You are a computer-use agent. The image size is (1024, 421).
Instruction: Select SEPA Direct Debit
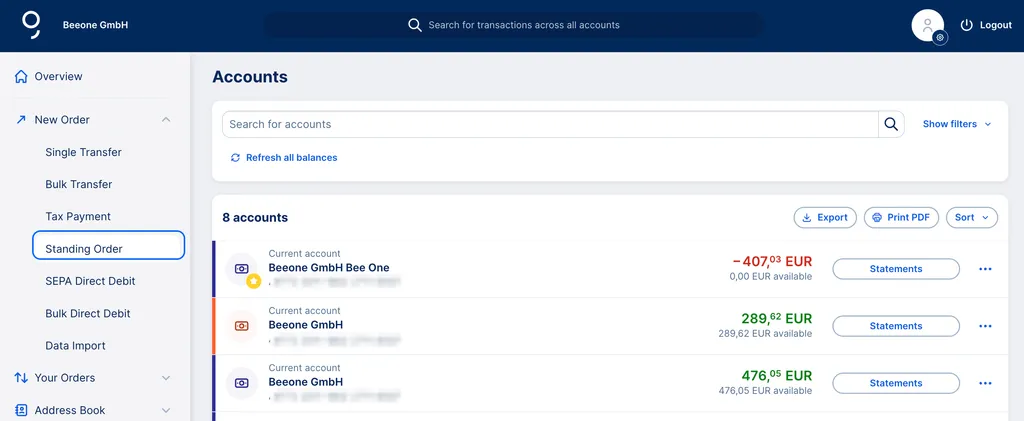click(x=90, y=281)
